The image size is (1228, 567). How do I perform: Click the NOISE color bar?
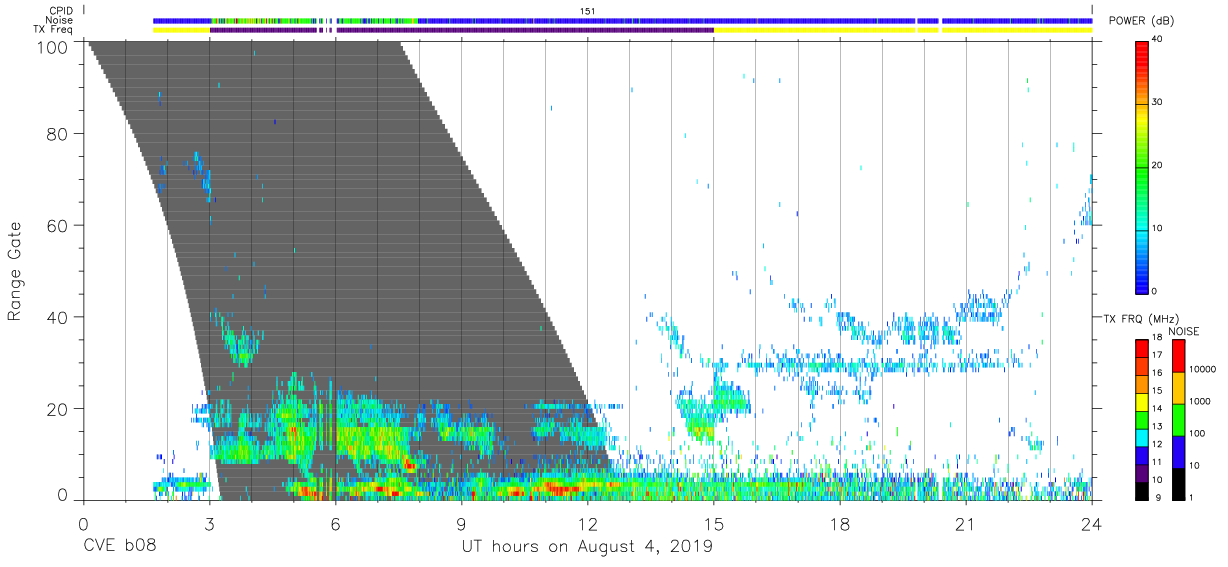pyautogui.click(x=1178, y=419)
